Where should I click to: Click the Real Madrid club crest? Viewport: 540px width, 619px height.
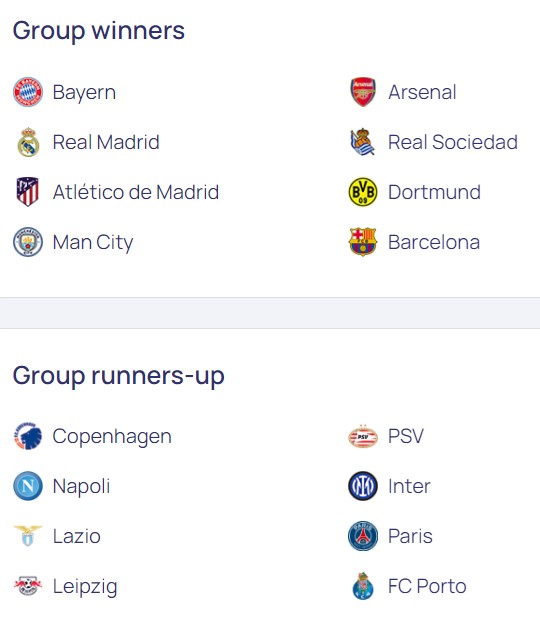coord(28,142)
